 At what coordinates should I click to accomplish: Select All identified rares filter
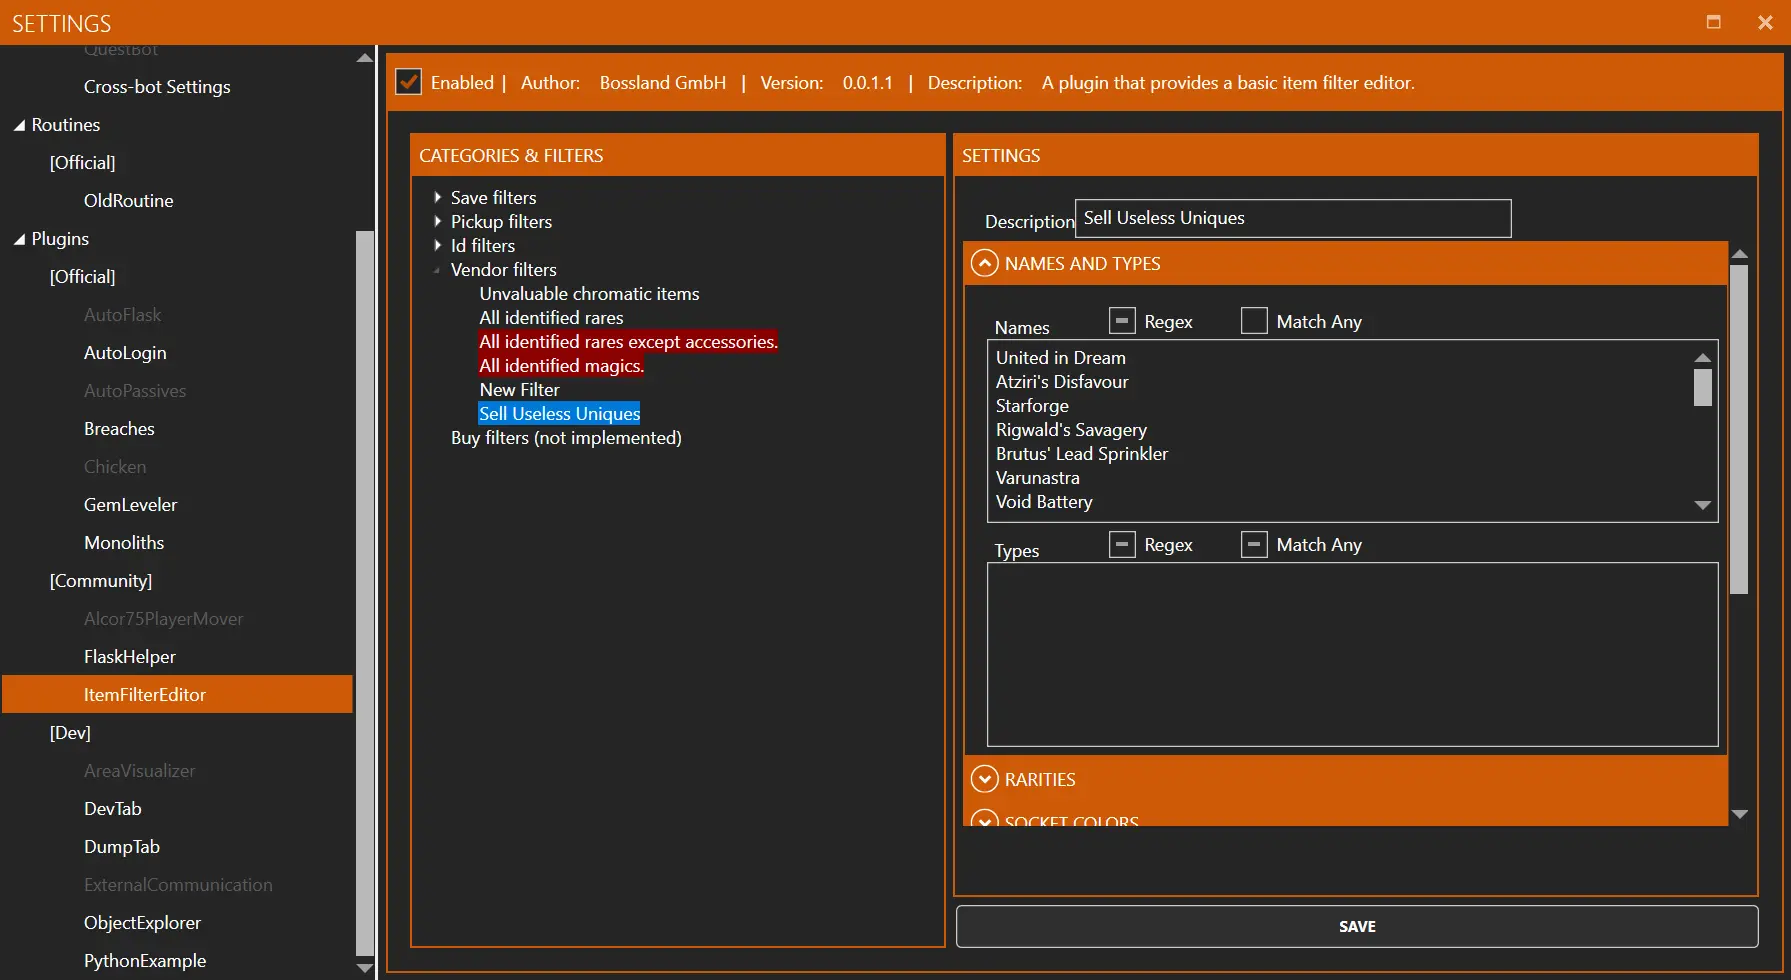click(x=551, y=318)
